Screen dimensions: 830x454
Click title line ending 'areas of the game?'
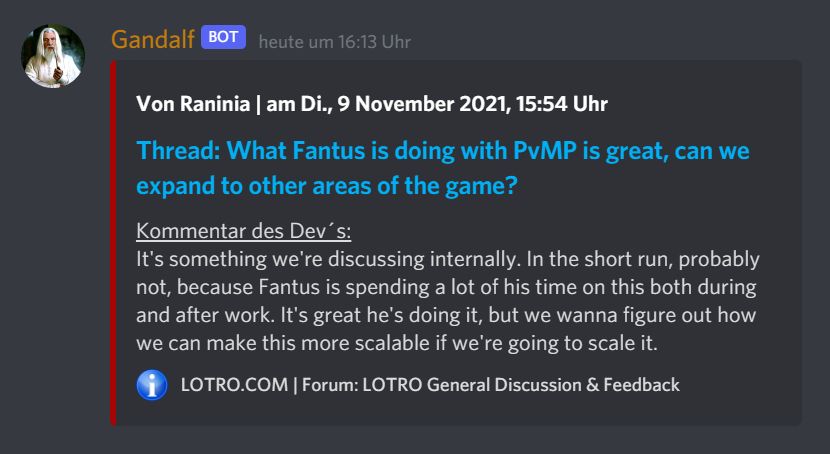pyautogui.click(x=326, y=185)
